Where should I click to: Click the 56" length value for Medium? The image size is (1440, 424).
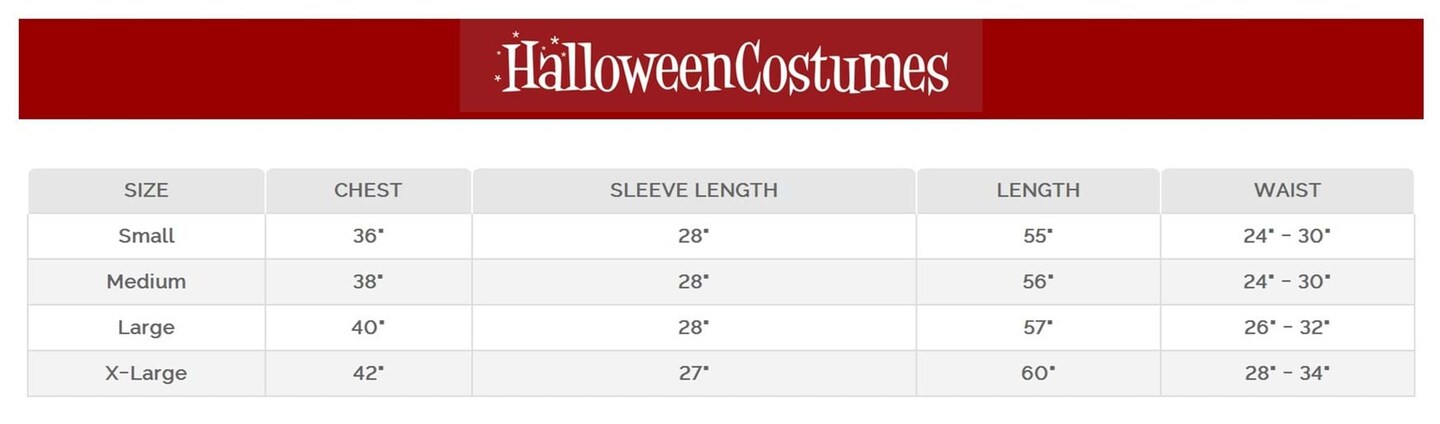pyautogui.click(x=1038, y=282)
